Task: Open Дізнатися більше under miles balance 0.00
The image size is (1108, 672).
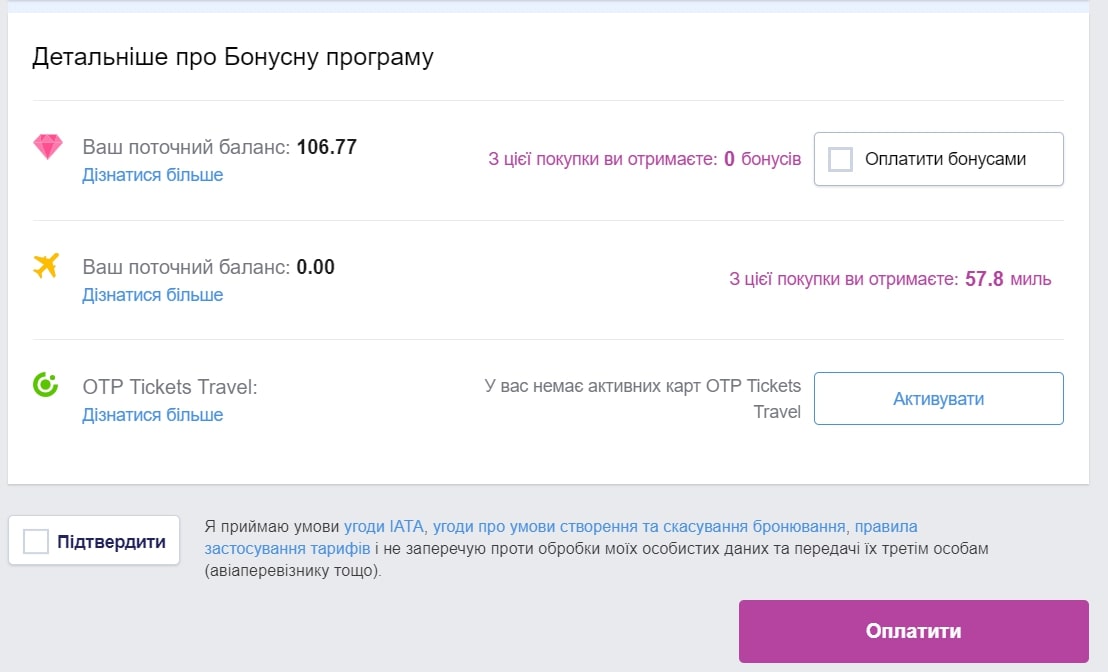Action: tap(153, 295)
